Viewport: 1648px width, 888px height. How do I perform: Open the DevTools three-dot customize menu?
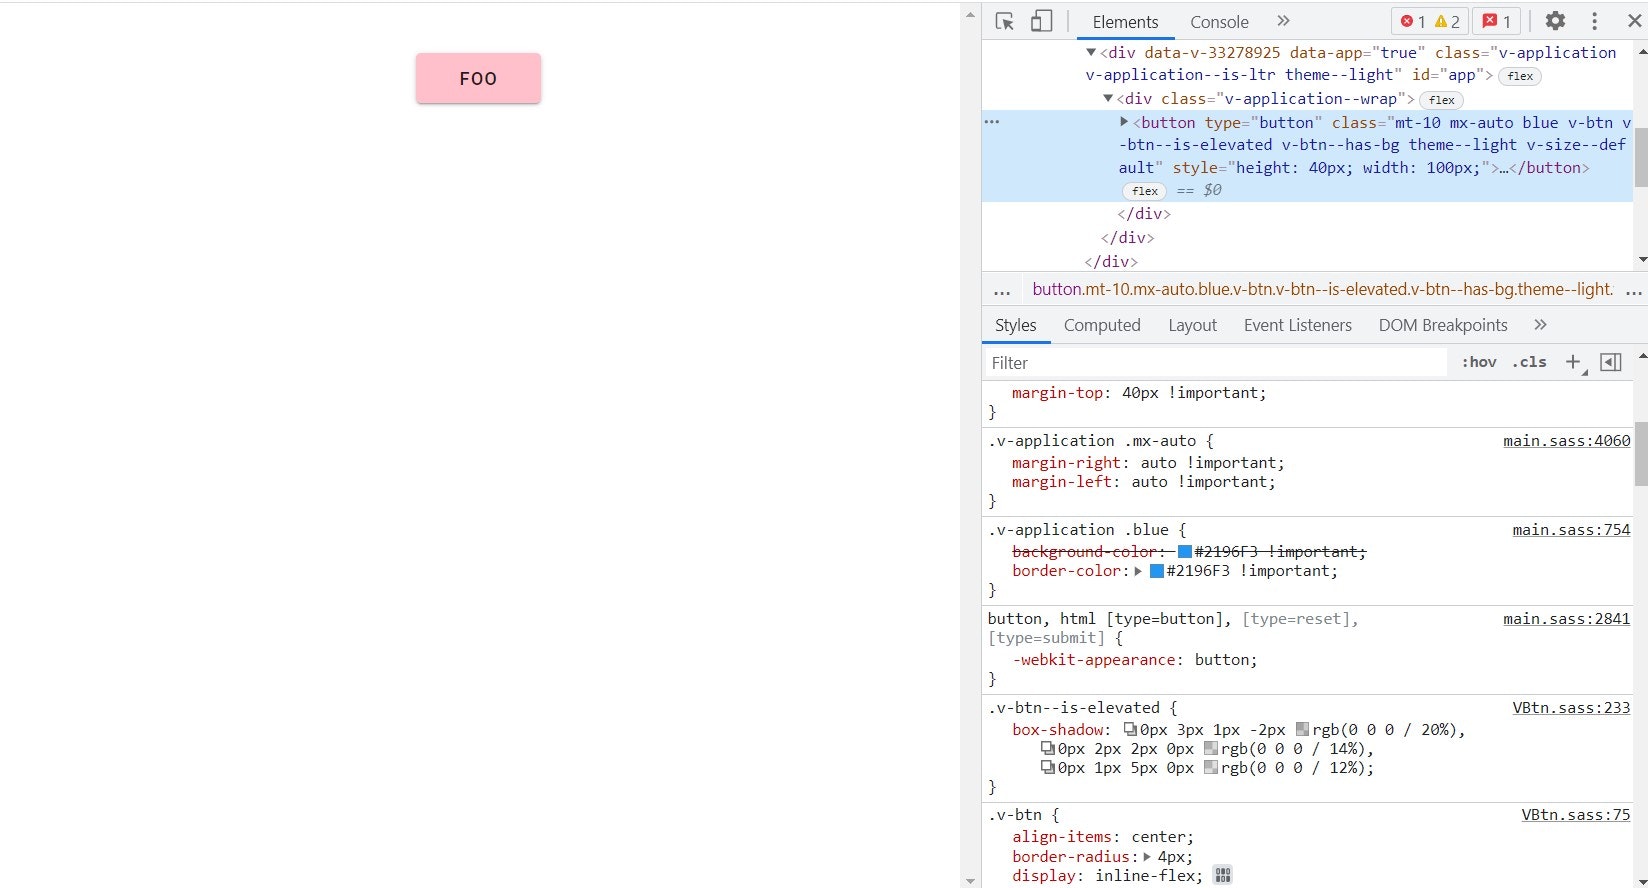[1595, 21]
